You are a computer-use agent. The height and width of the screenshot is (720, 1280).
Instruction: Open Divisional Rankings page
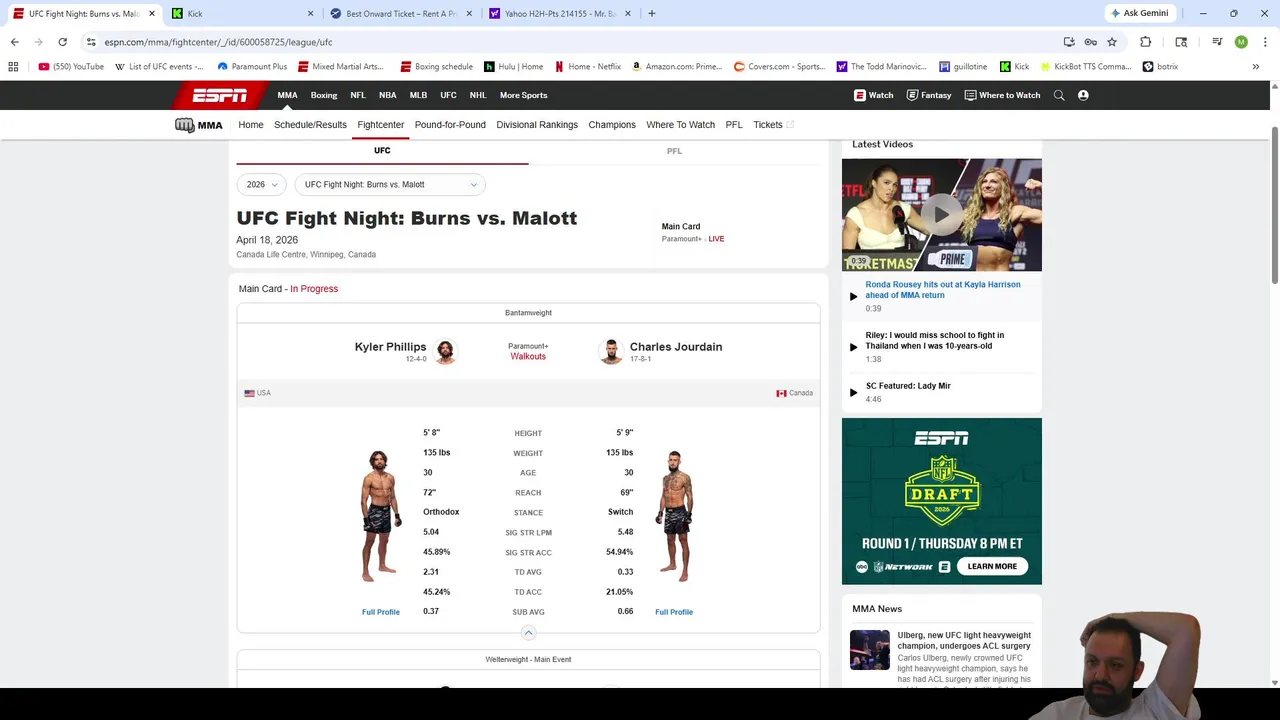coord(537,125)
